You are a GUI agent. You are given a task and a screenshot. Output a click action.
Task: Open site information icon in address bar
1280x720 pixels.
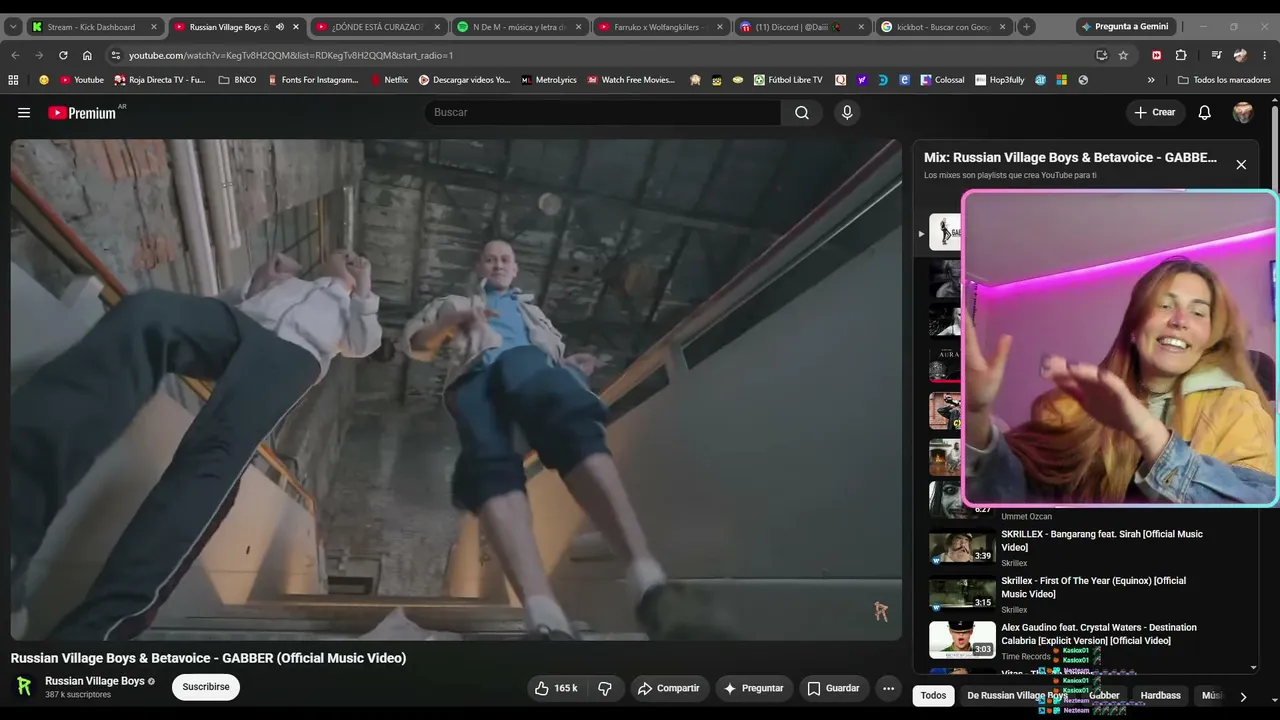116,55
